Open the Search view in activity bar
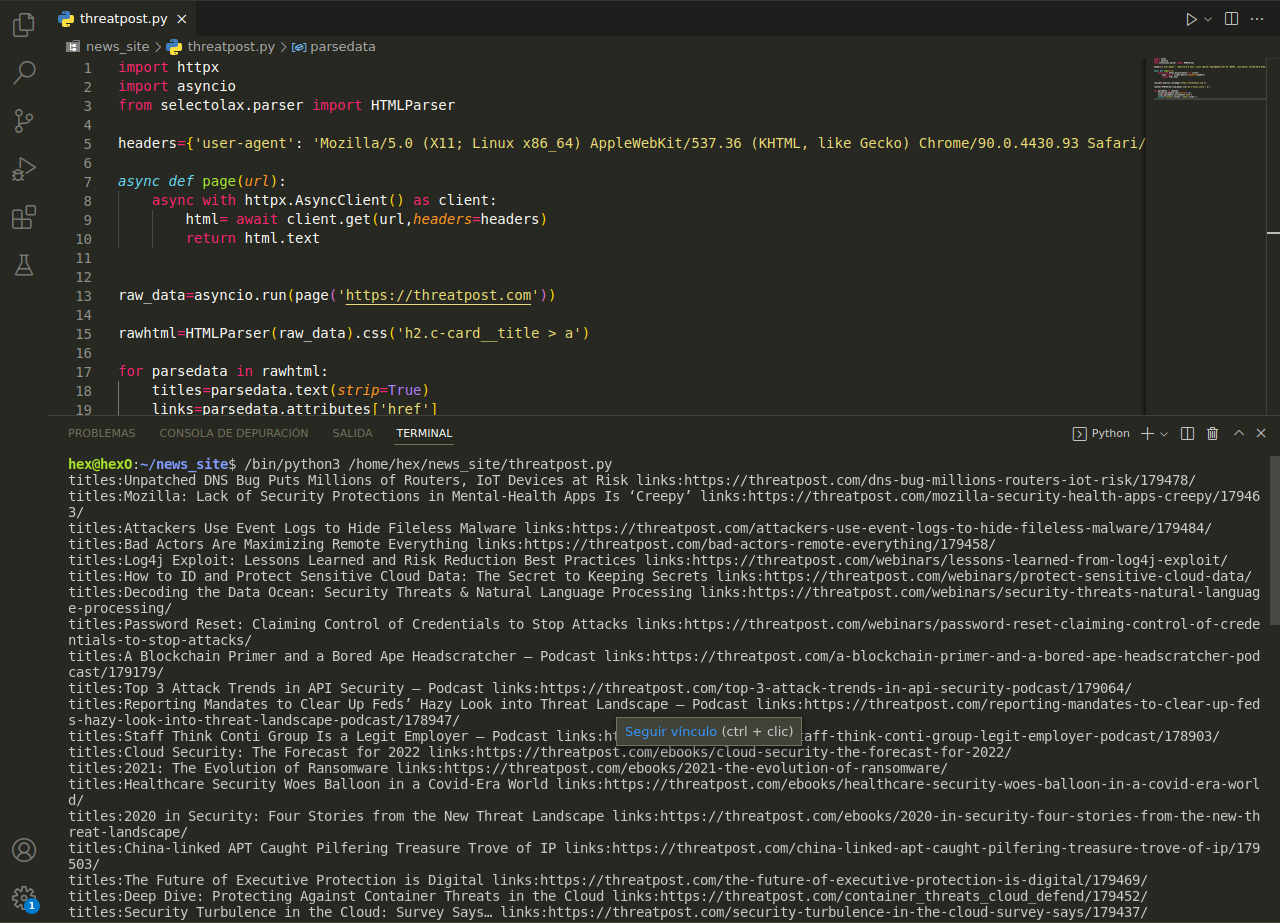The image size is (1280, 923). pos(24,73)
